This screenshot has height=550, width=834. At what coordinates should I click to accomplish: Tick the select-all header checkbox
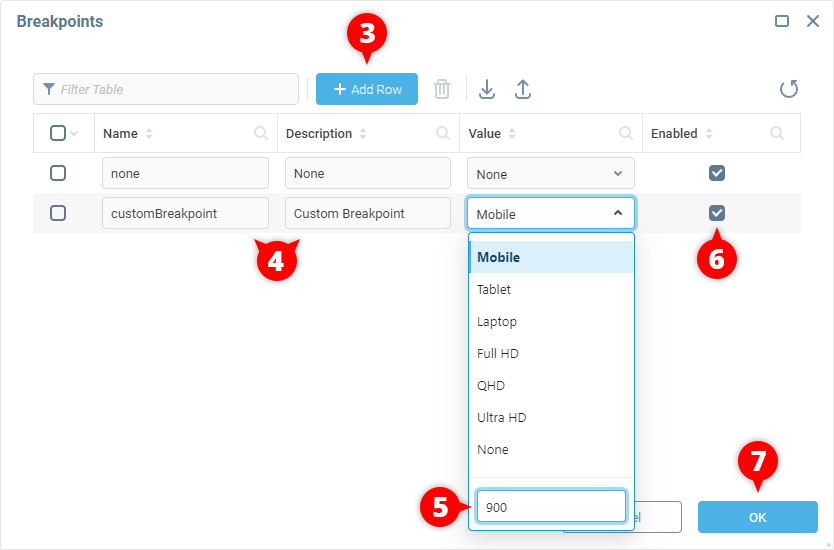pos(57,133)
